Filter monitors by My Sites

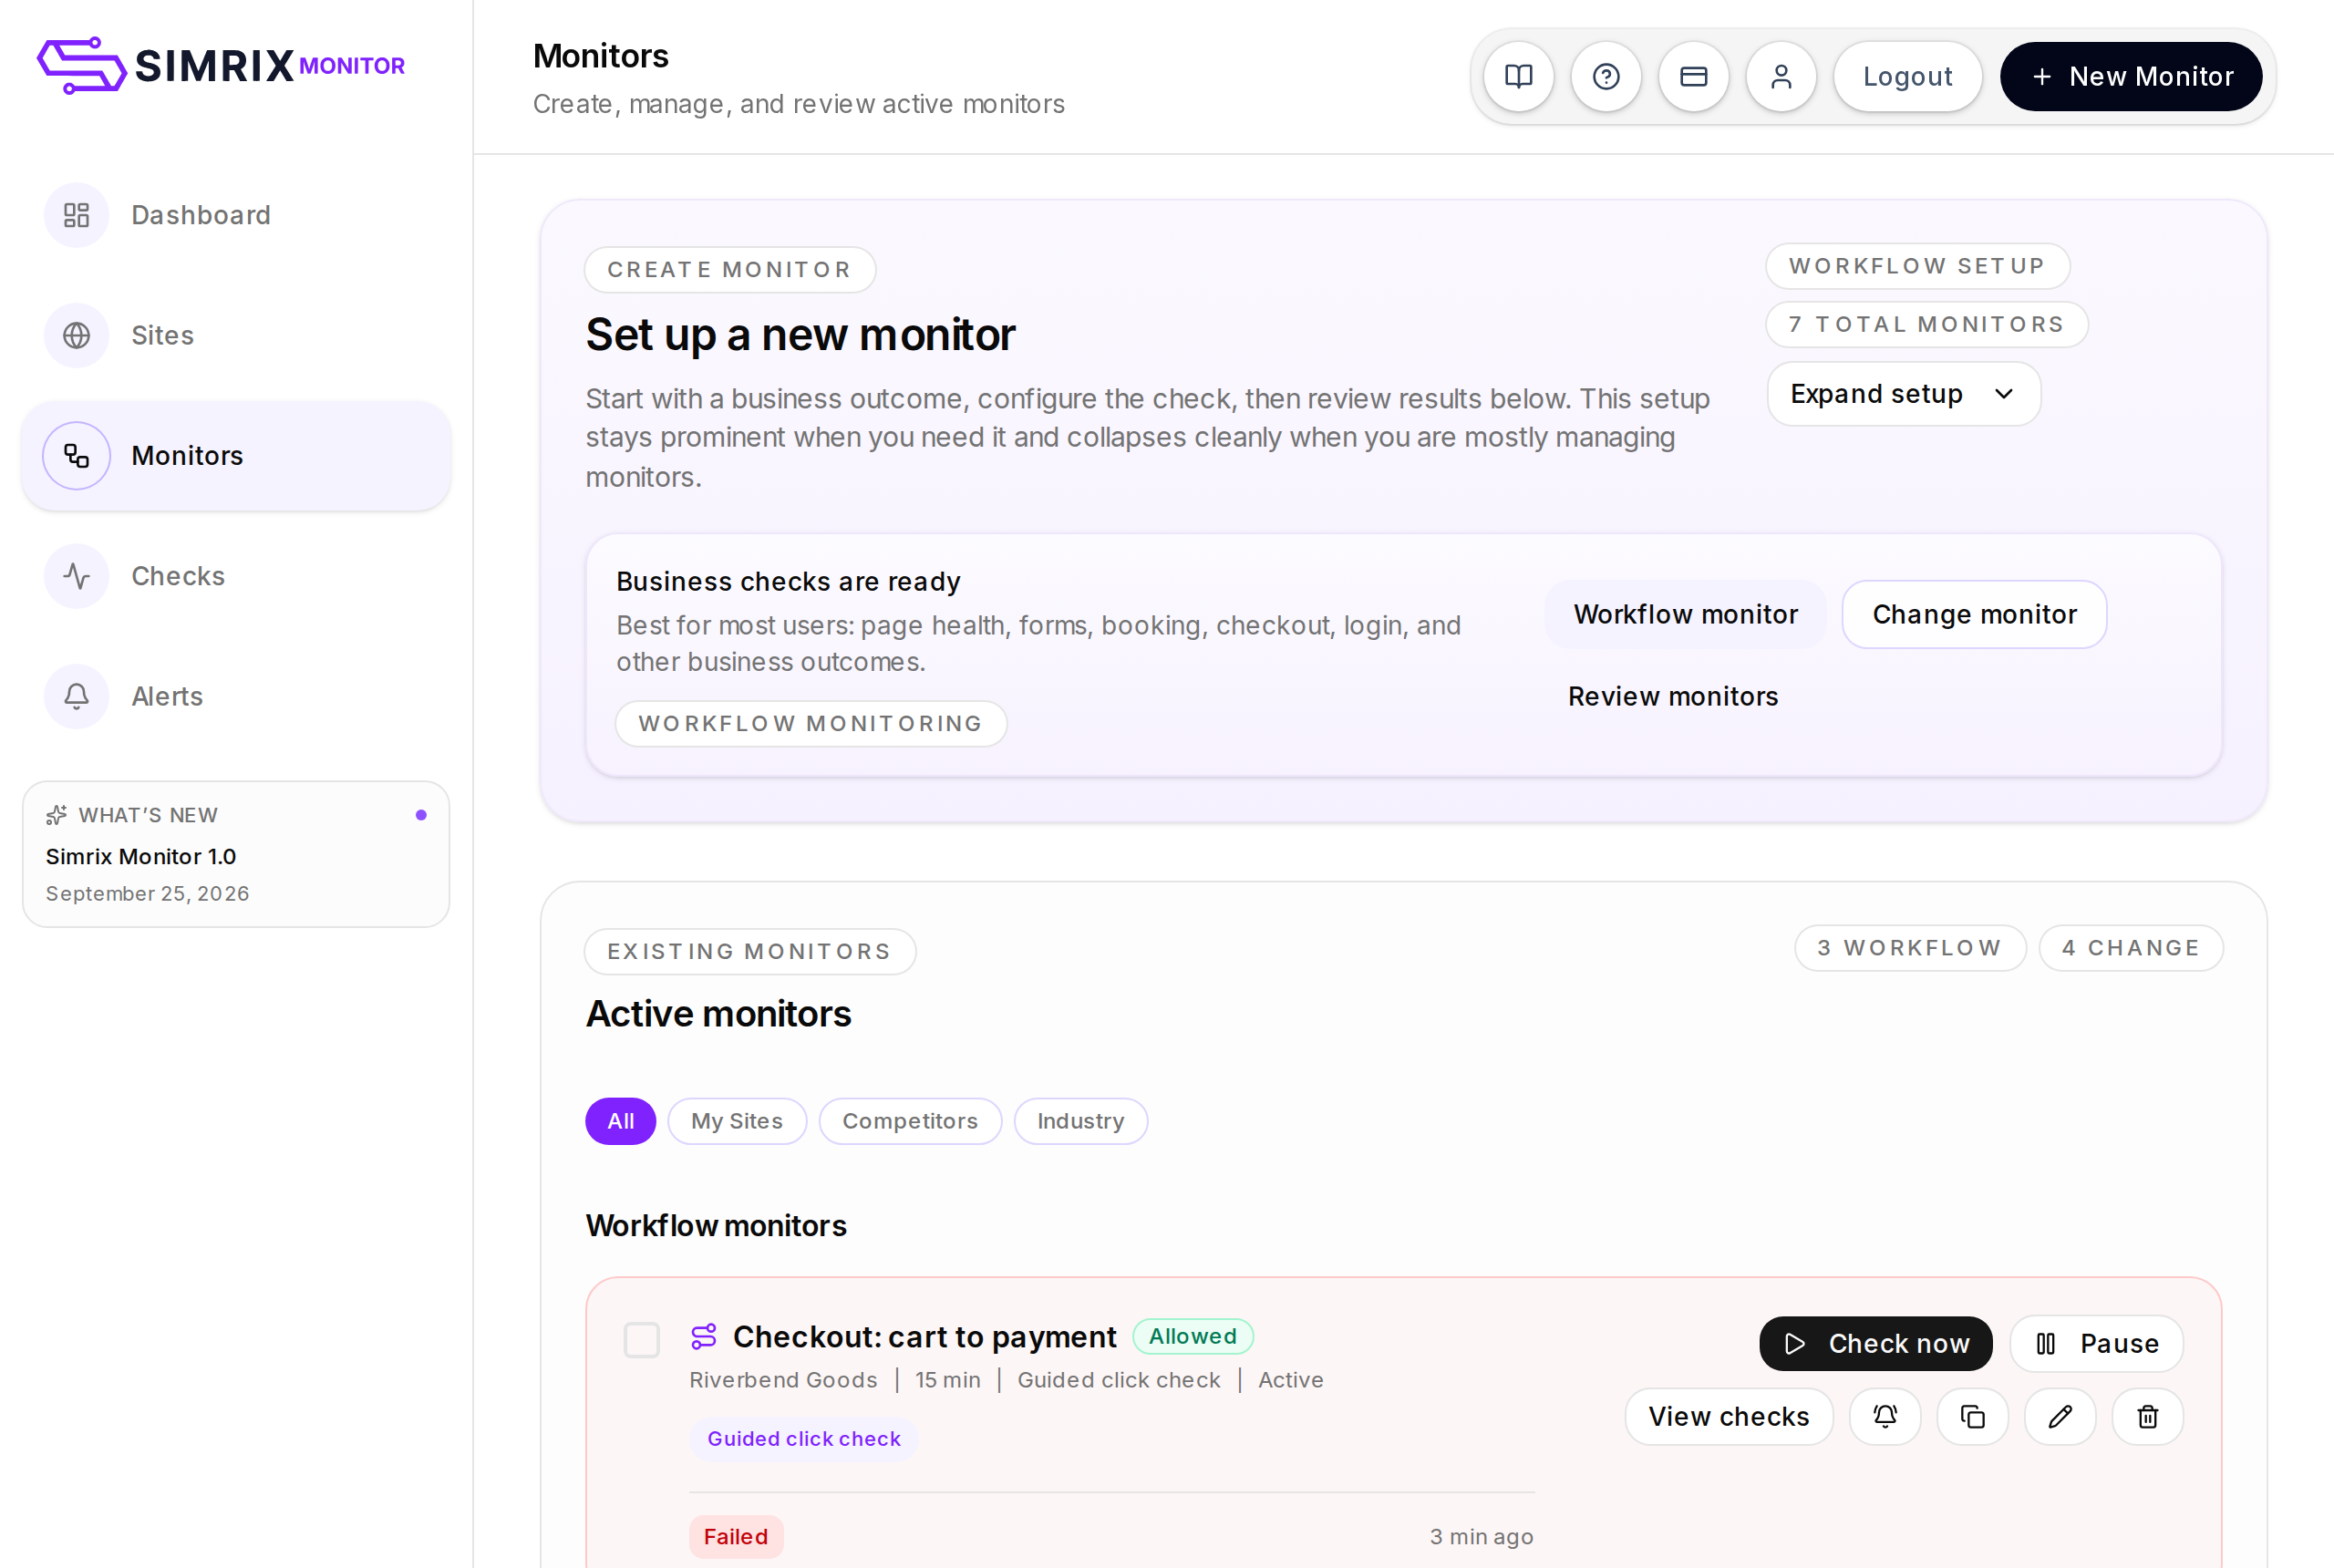click(x=737, y=1121)
